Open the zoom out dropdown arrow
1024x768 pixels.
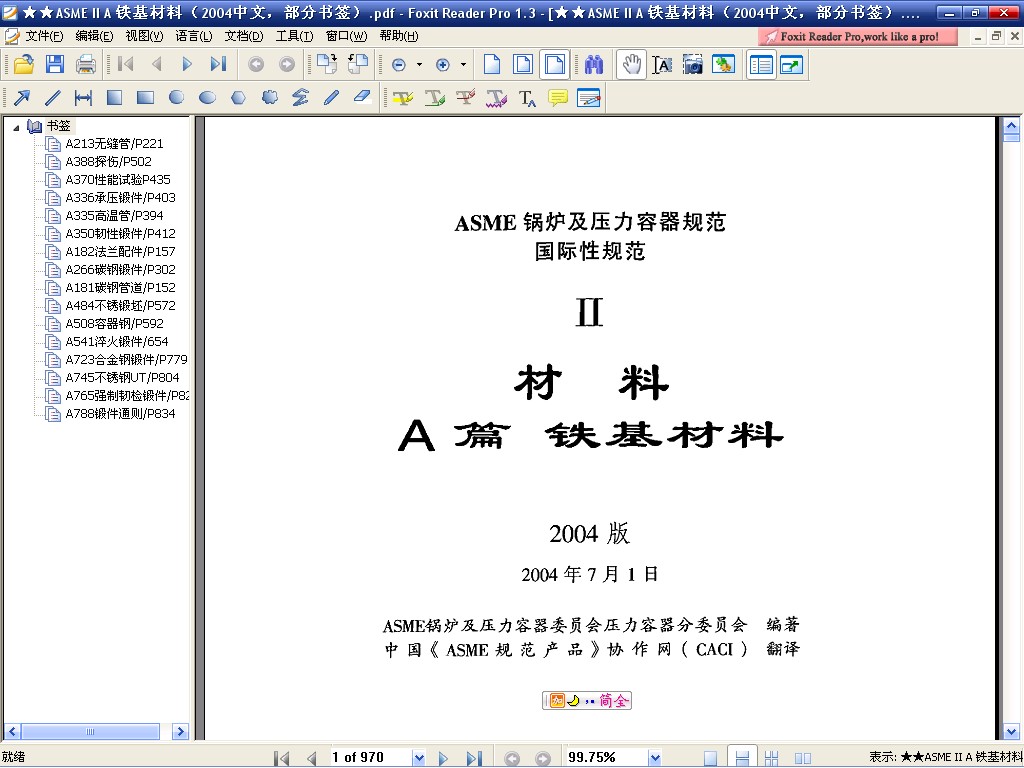tap(419, 65)
